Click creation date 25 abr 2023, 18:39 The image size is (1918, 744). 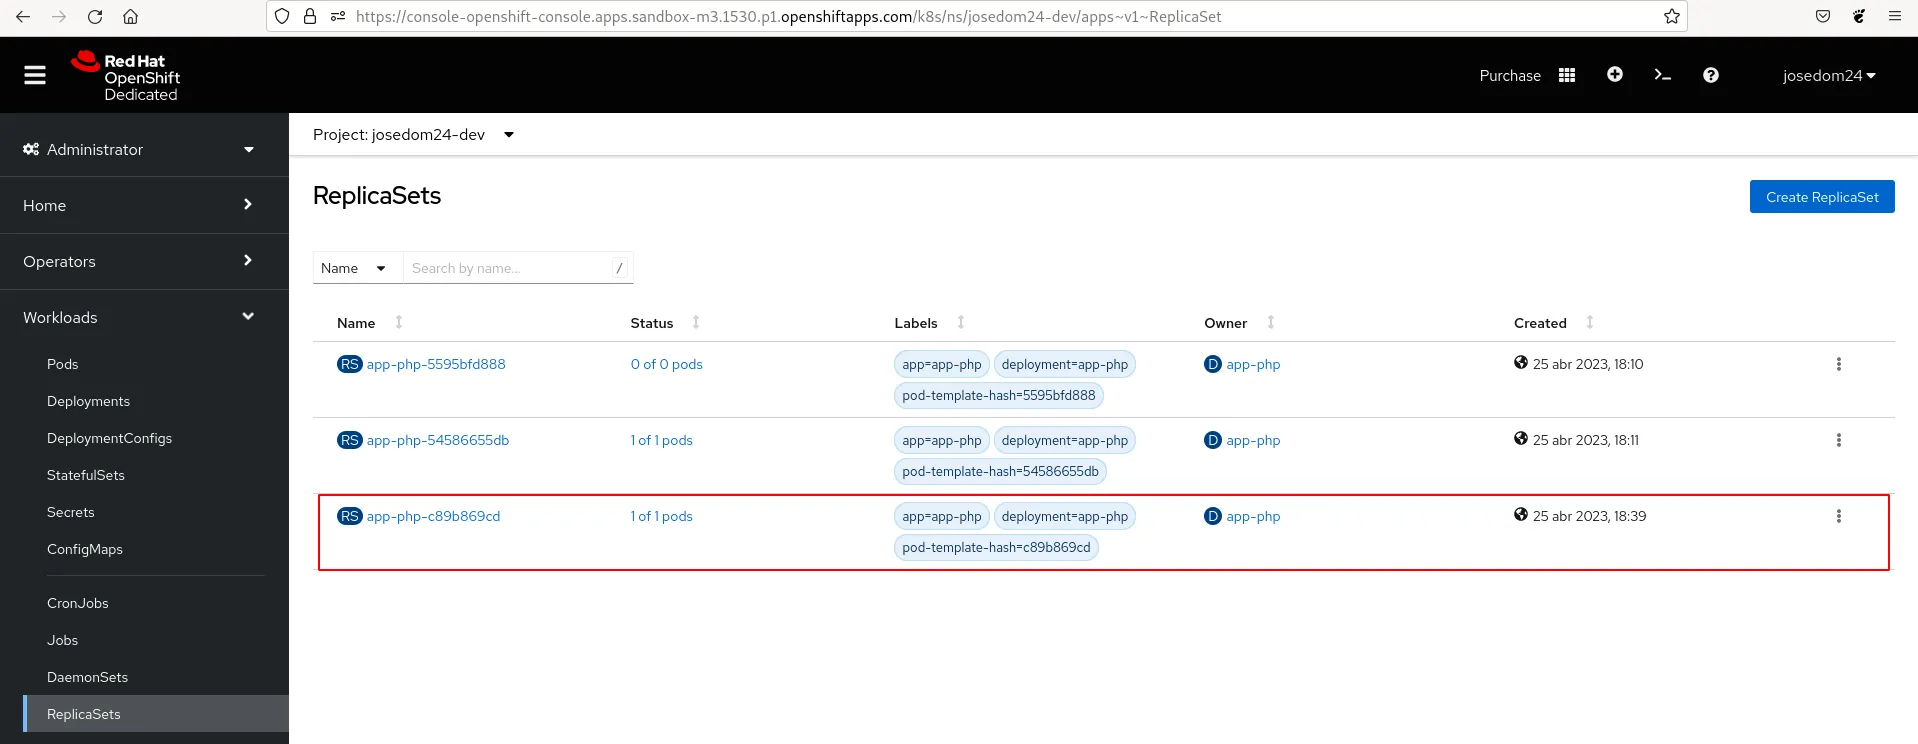click(x=1589, y=516)
